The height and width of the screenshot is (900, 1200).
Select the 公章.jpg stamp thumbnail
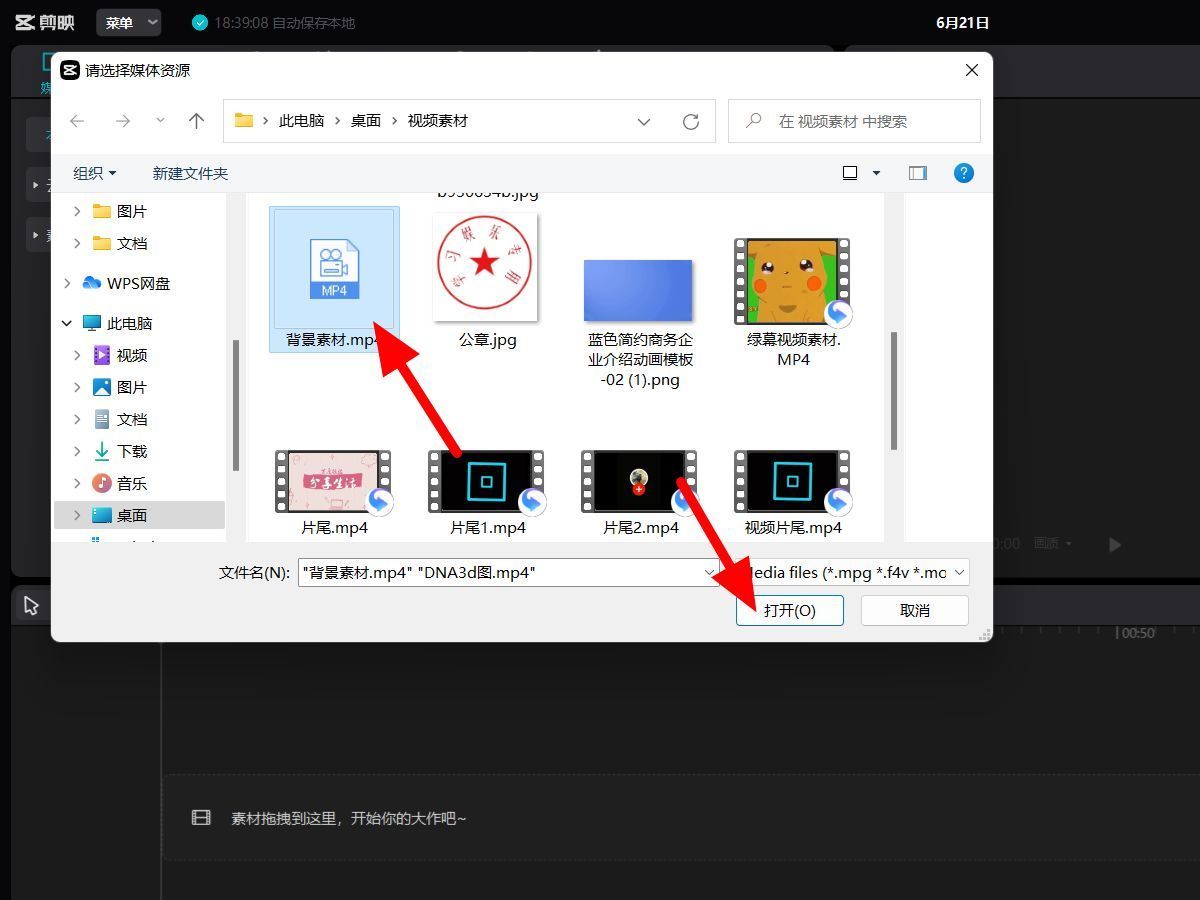point(486,267)
